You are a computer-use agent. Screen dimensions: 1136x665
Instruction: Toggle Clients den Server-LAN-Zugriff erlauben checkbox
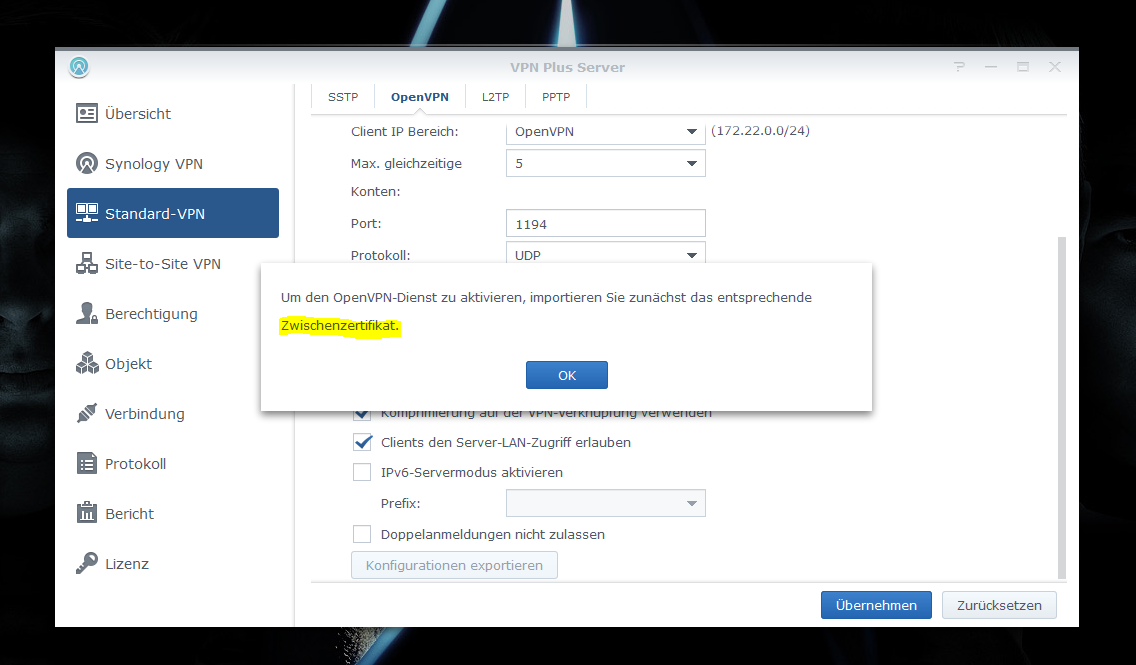[362, 442]
